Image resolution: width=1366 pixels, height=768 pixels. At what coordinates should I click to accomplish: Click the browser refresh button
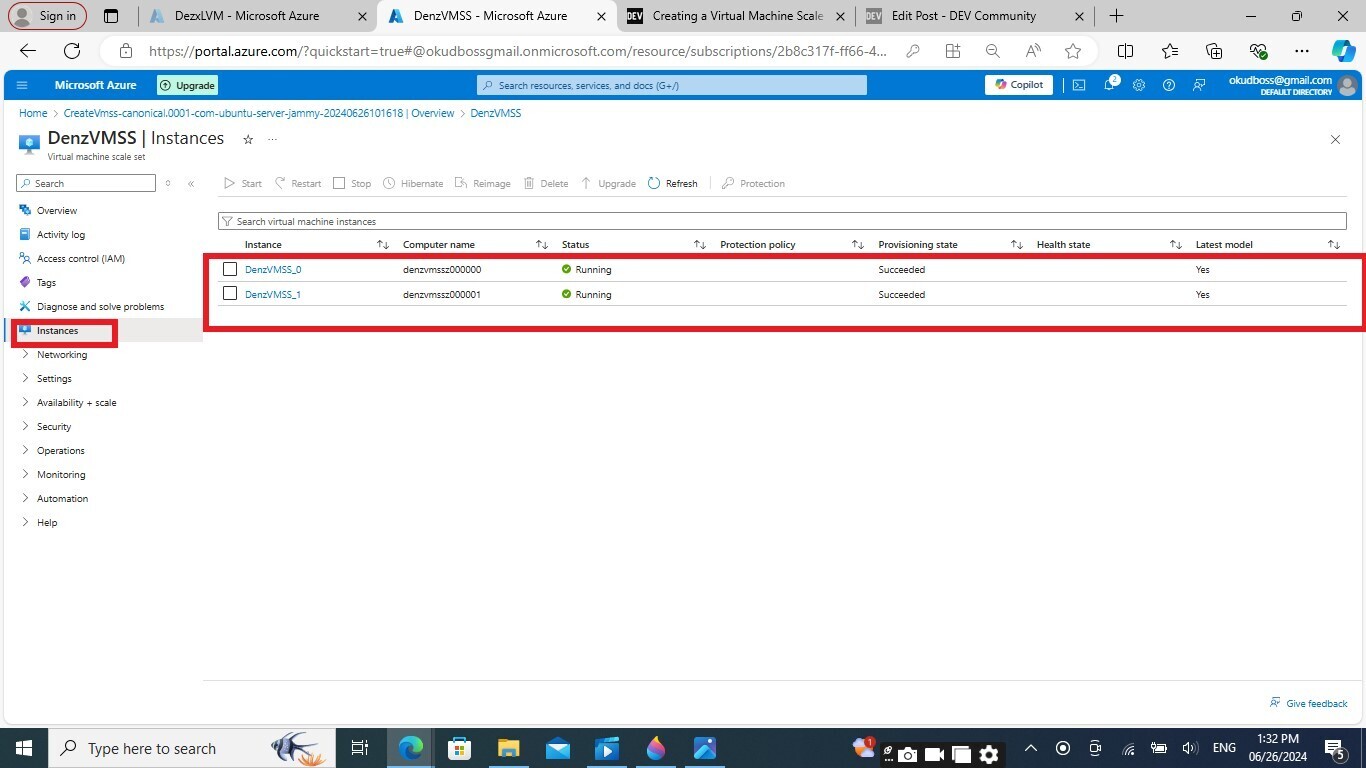click(x=72, y=51)
